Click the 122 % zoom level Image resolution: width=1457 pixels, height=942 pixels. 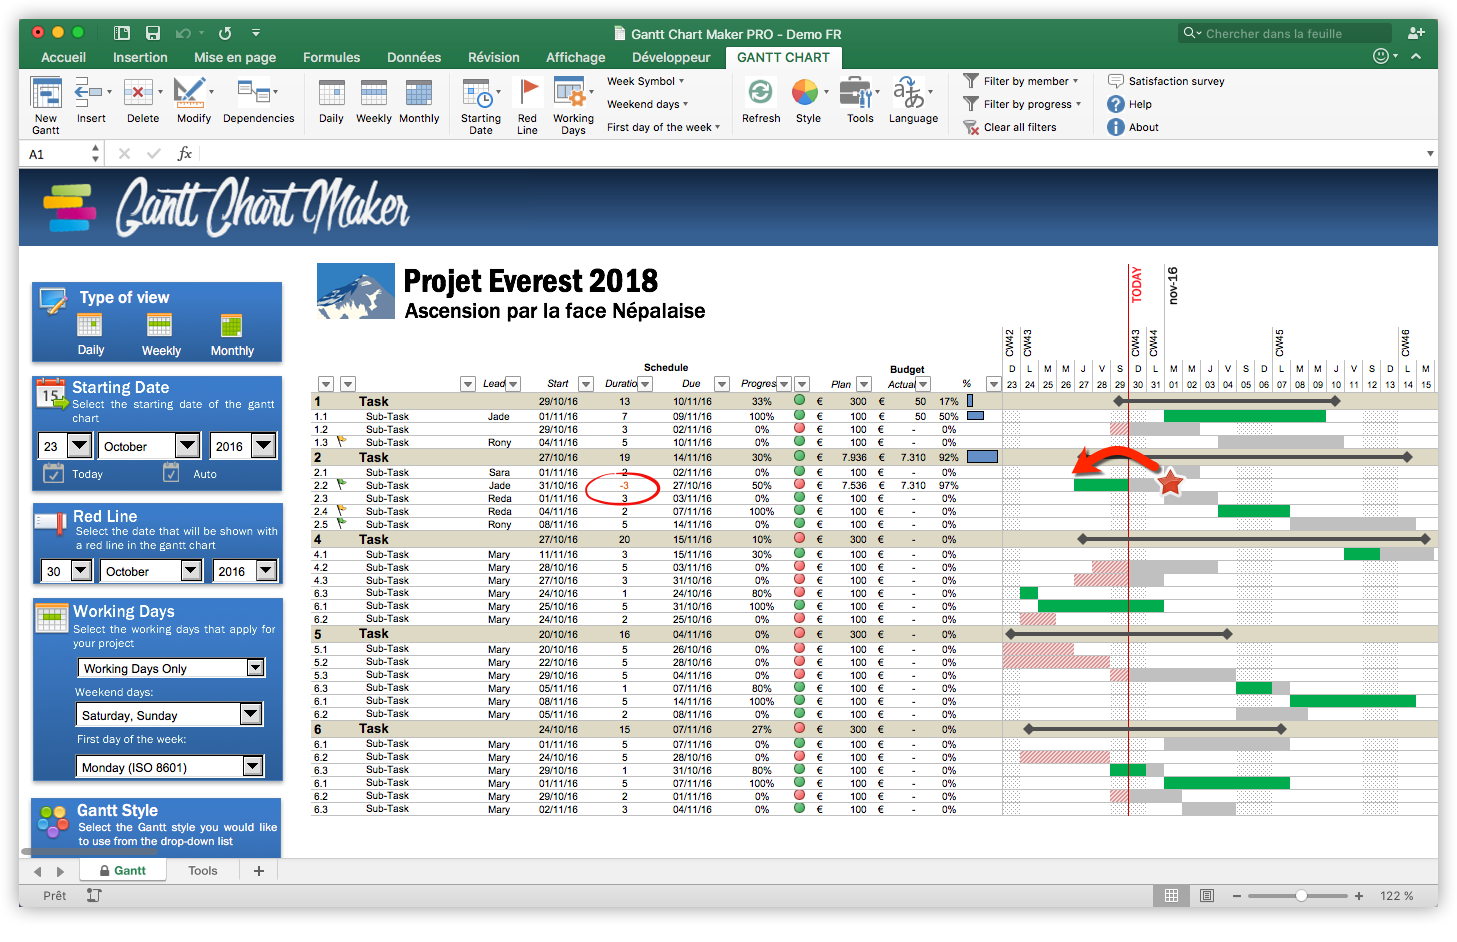(x=1396, y=895)
